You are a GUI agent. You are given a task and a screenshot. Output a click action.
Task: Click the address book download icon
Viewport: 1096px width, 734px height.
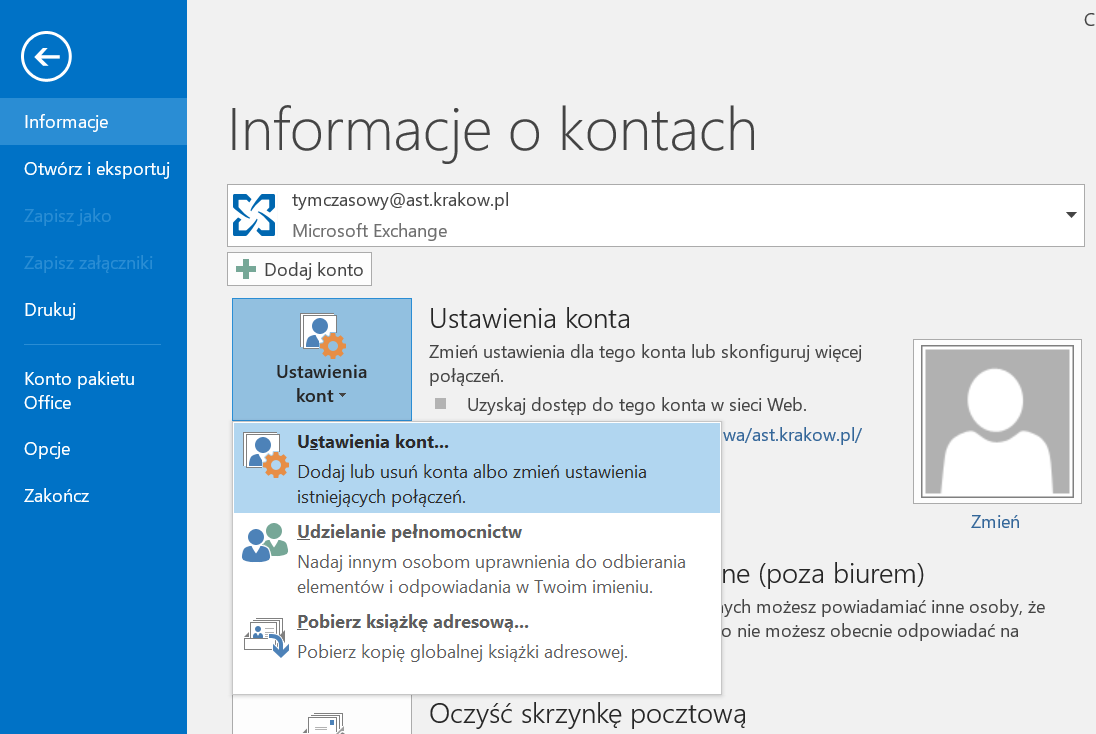coord(266,638)
